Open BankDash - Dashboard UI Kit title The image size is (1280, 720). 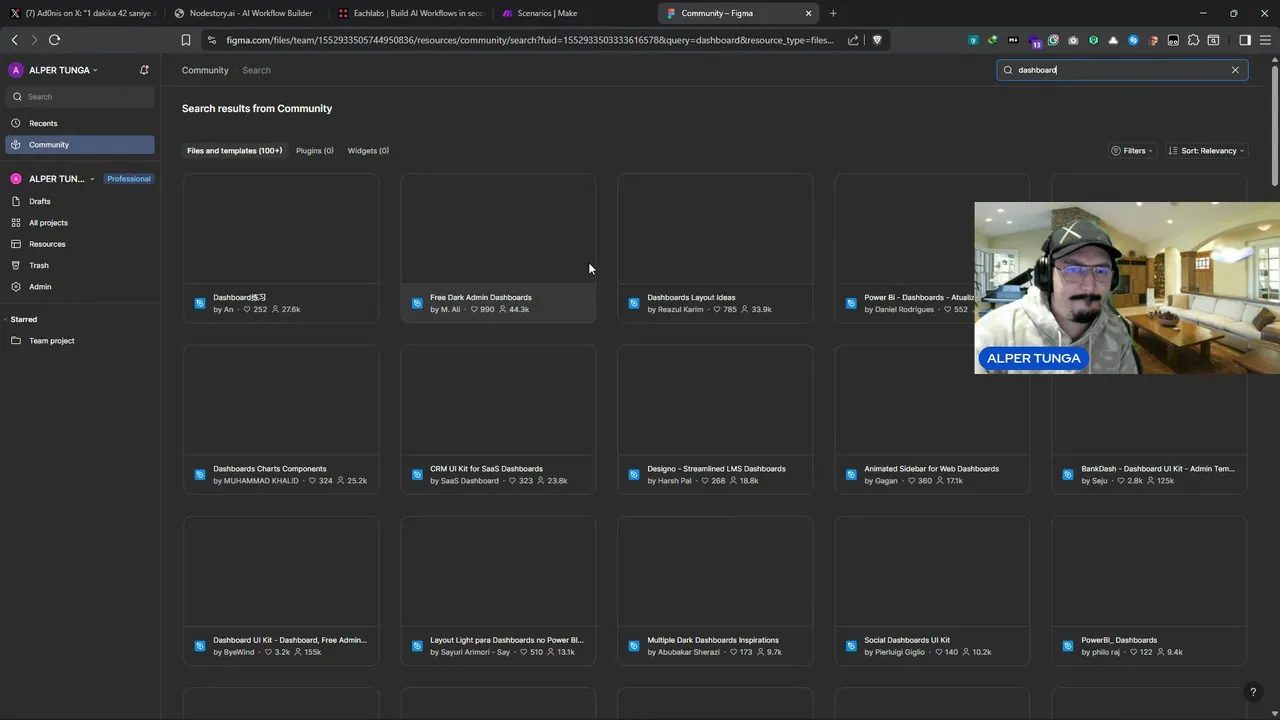pos(1158,469)
